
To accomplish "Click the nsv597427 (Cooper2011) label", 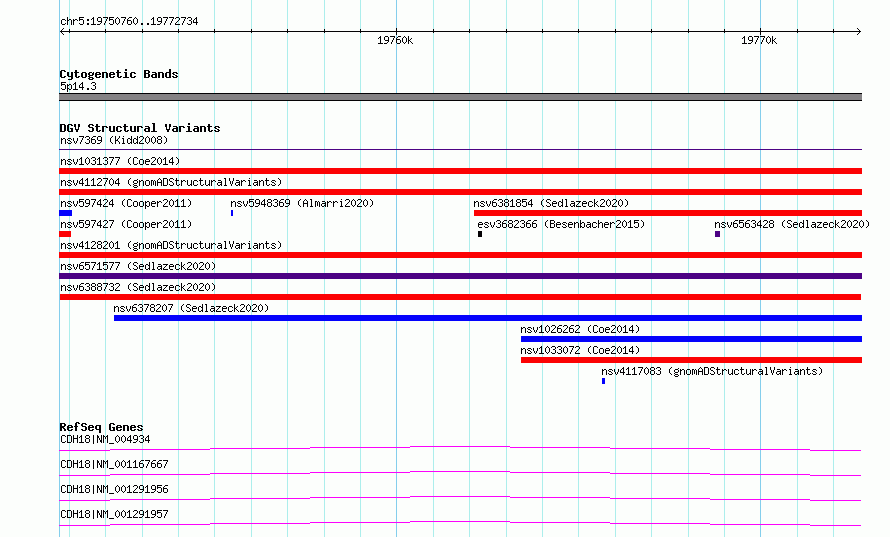I will (x=126, y=224).
